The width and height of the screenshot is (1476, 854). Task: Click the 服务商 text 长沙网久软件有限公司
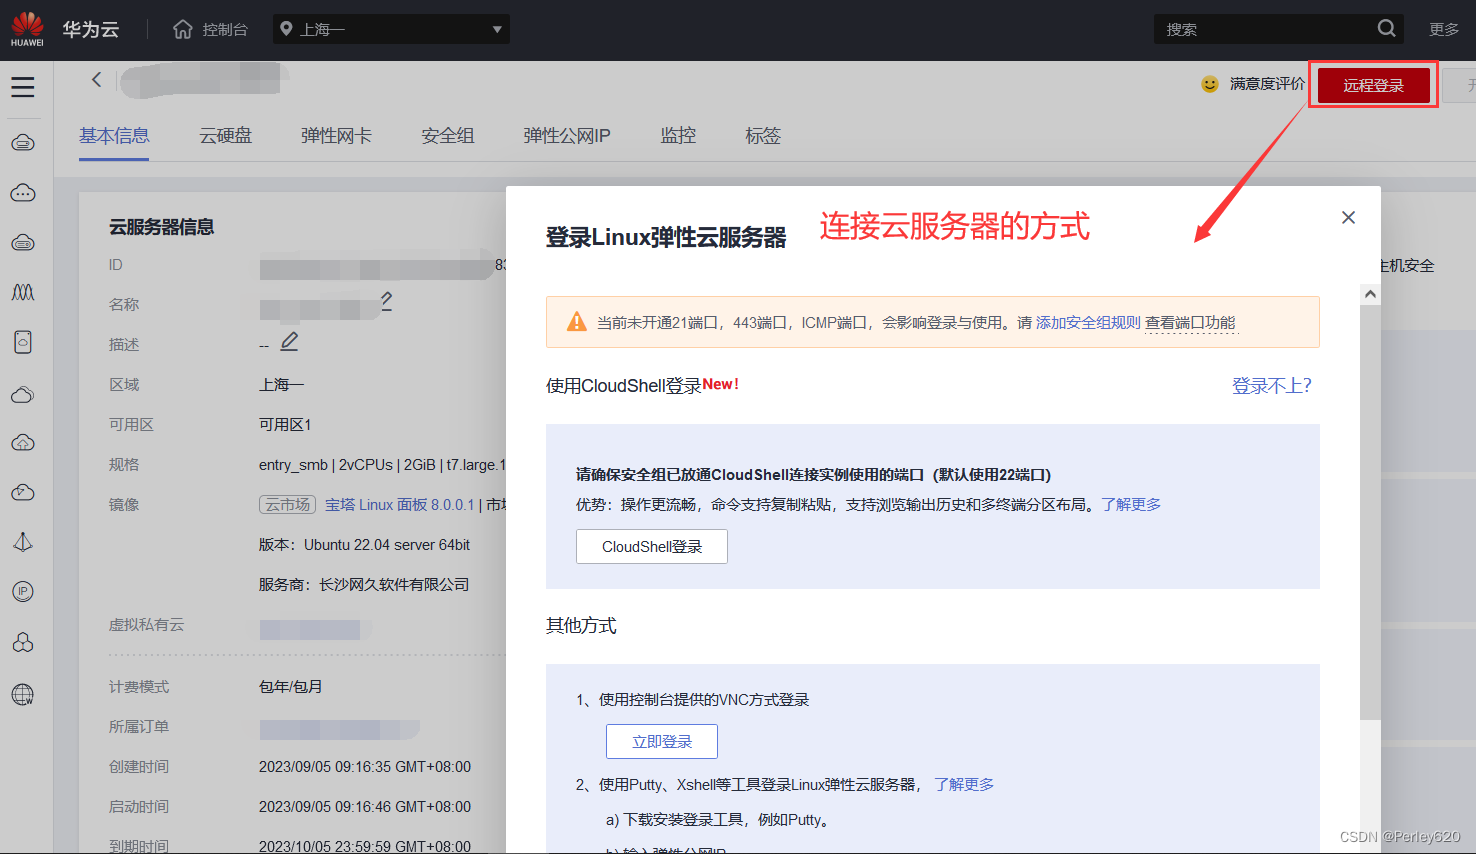coord(394,585)
